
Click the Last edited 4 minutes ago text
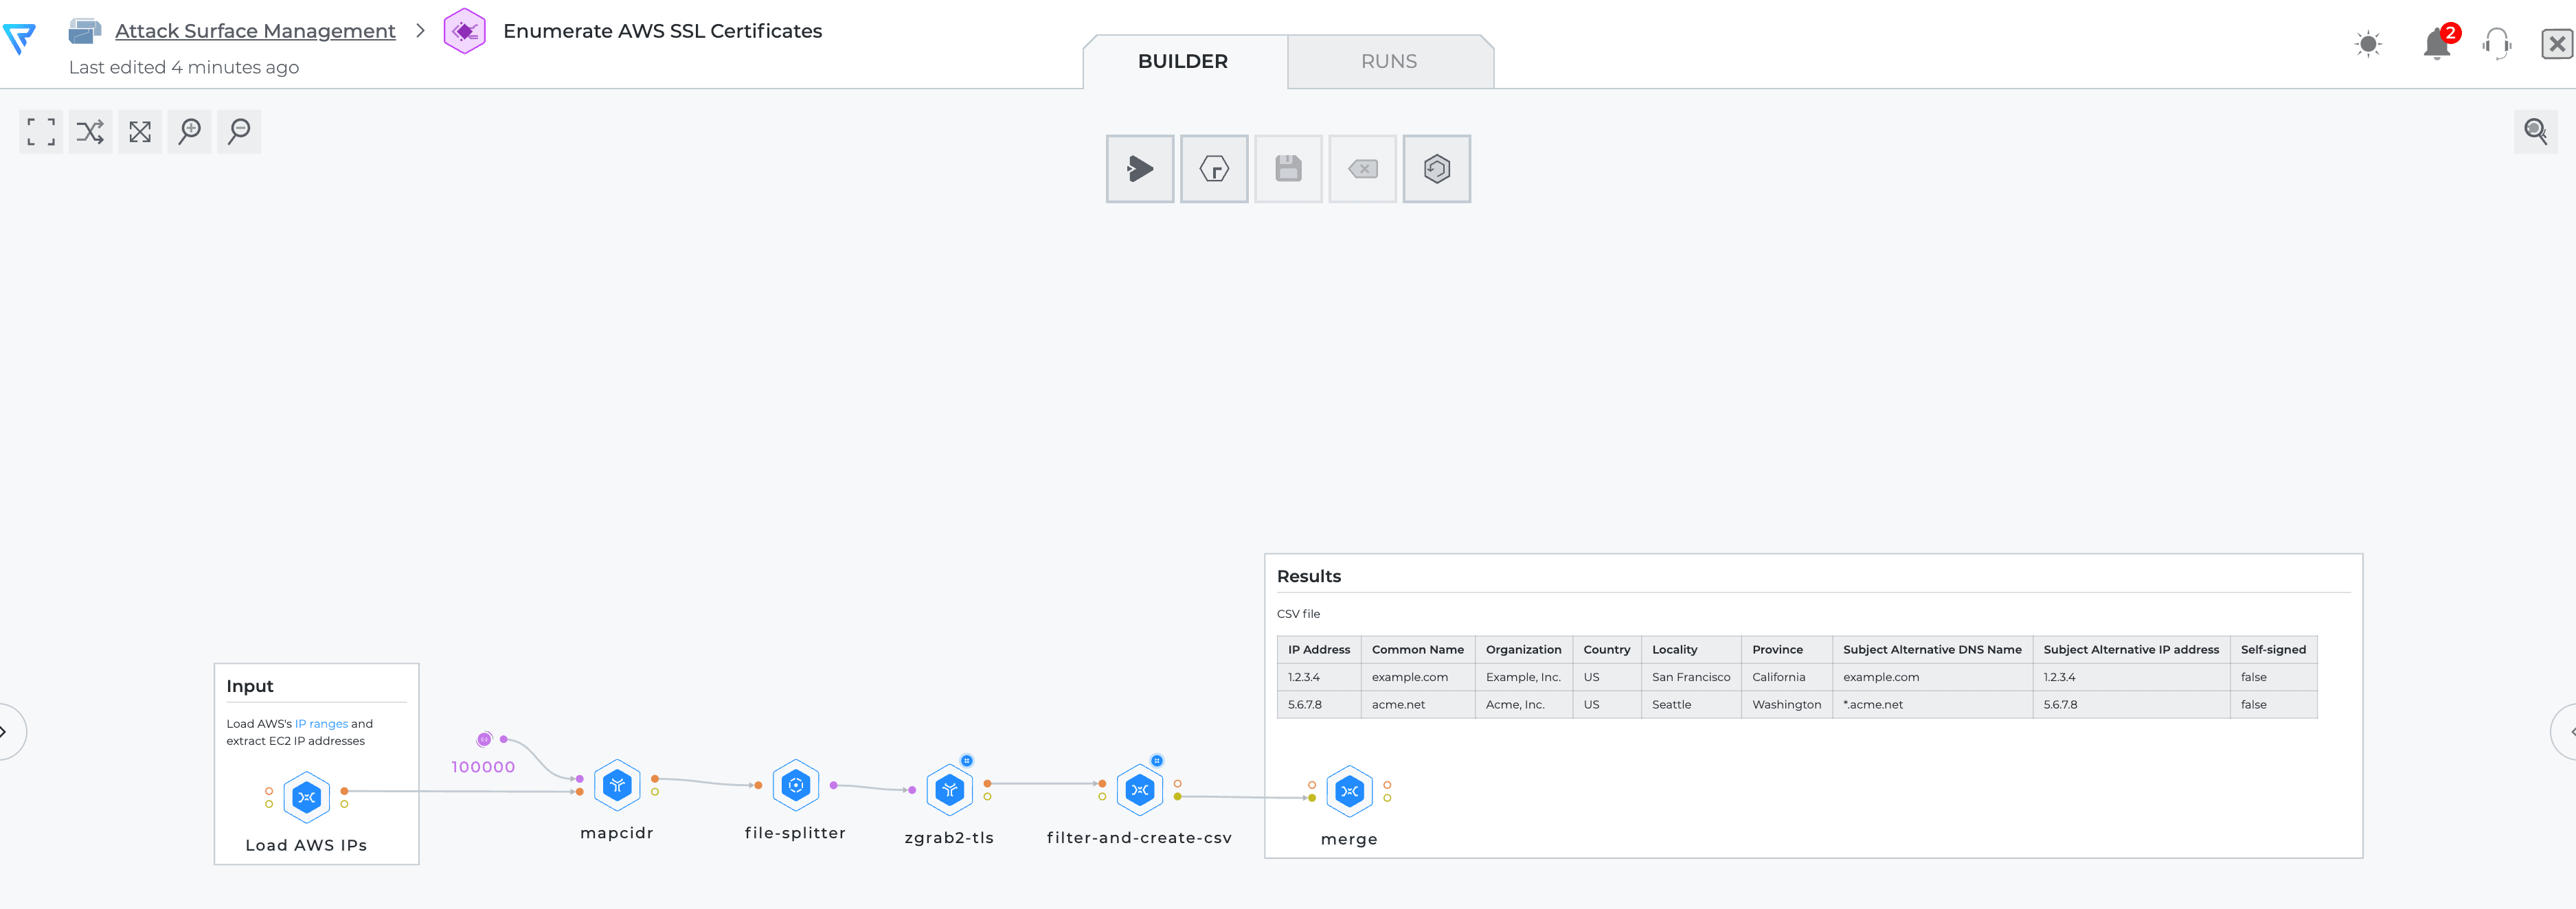coord(184,68)
